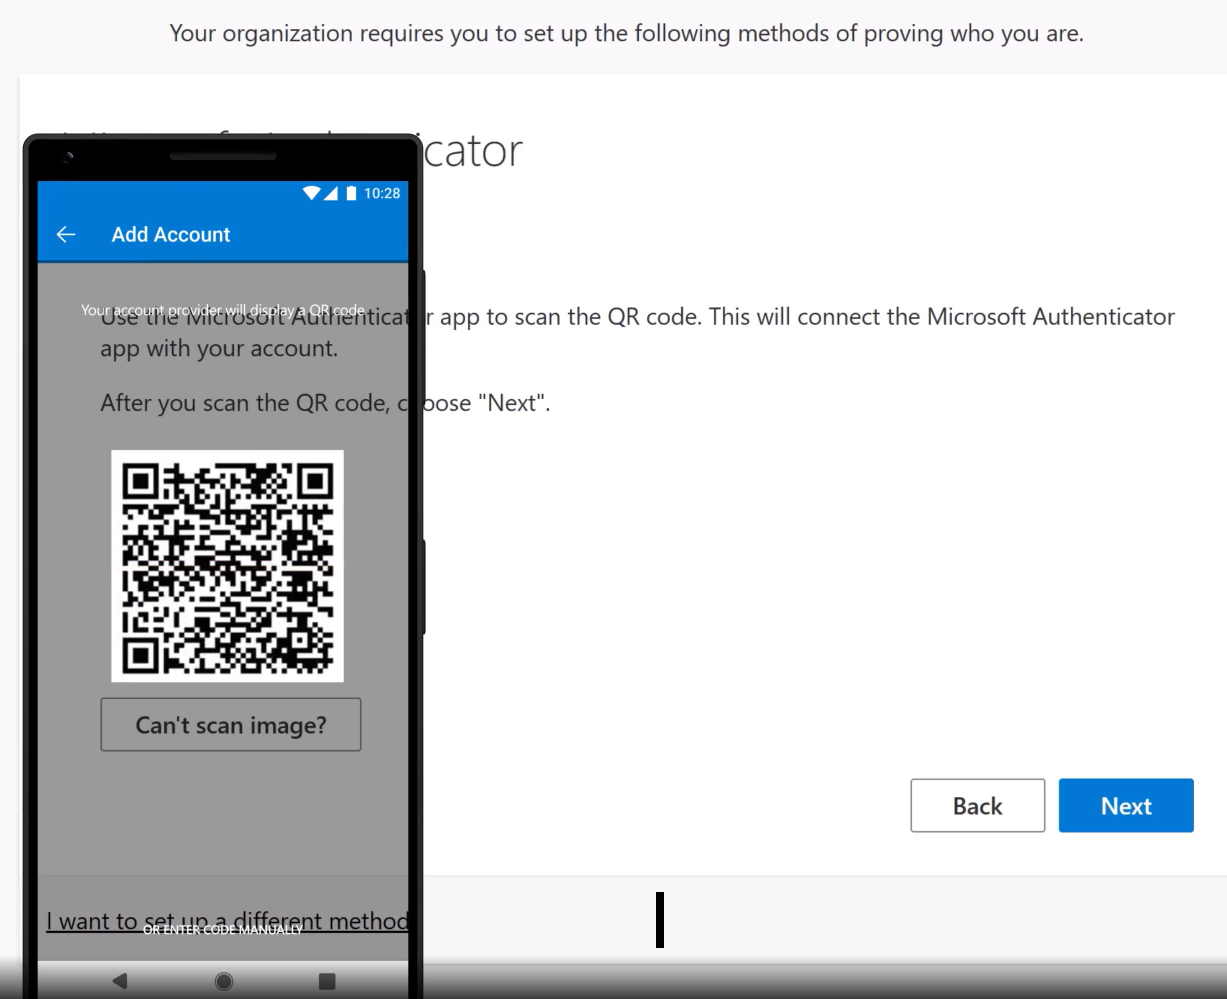Click "Your account provider will display a QR code" text
This screenshot has width=1227, height=999.
coord(223,310)
